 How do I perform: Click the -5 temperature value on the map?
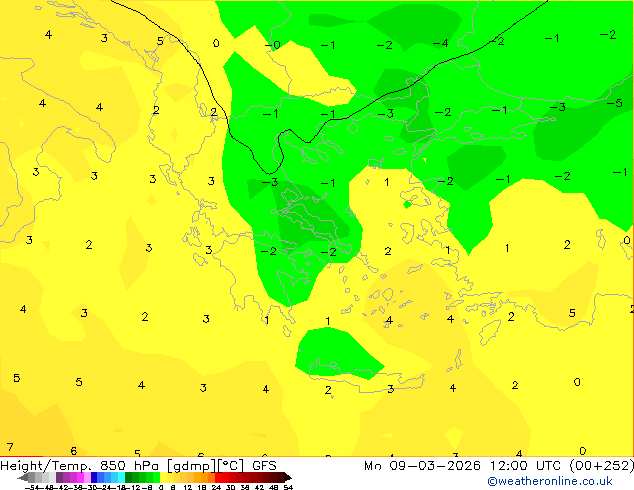pos(615,103)
